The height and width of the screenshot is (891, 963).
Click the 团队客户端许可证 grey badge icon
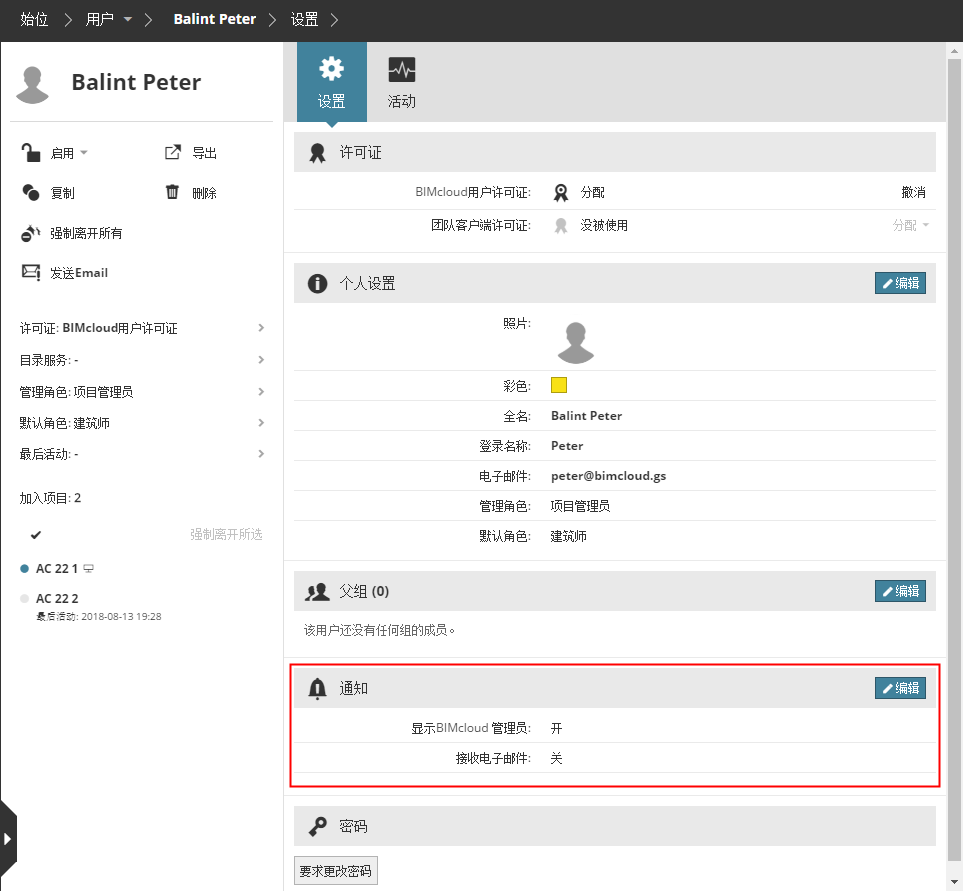point(561,226)
